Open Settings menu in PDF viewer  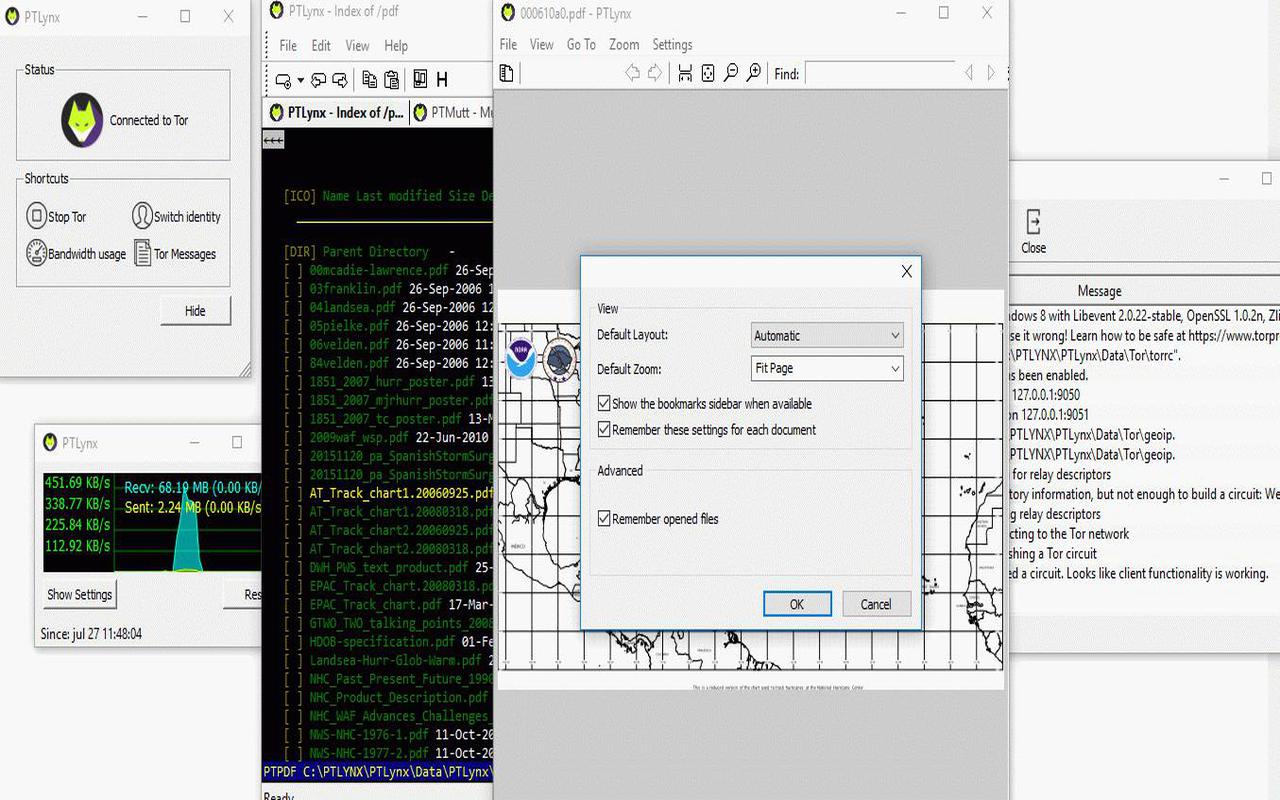tap(672, 45)
